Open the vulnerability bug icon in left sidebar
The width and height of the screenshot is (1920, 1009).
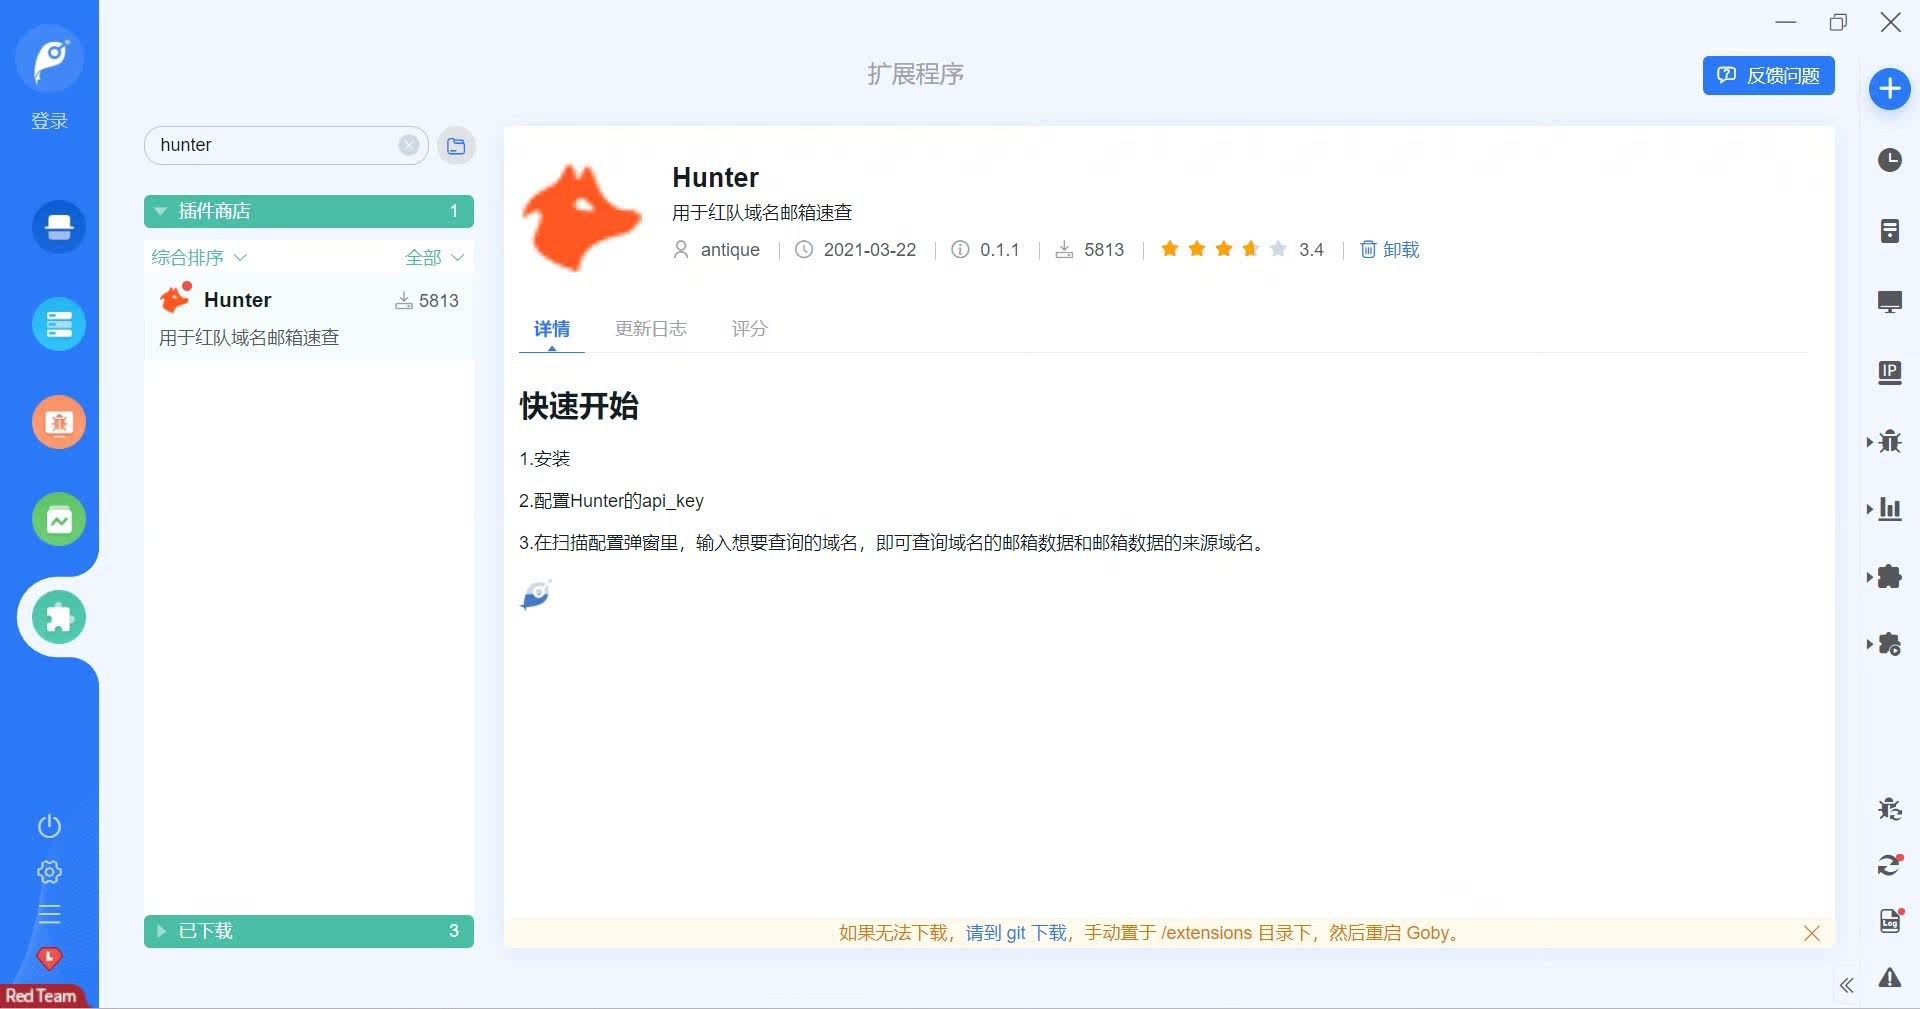point(59,422)
